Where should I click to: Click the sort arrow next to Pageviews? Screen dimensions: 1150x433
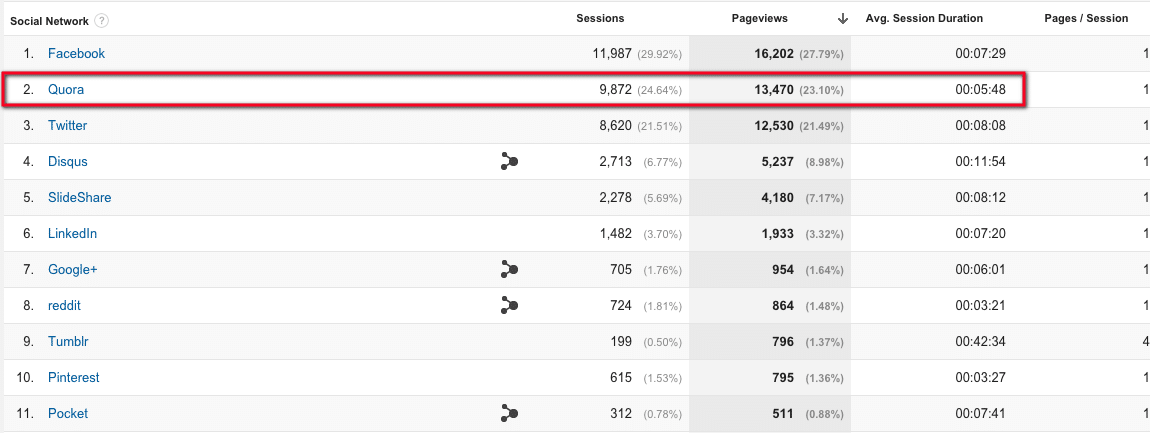click(x=843, y=18)
